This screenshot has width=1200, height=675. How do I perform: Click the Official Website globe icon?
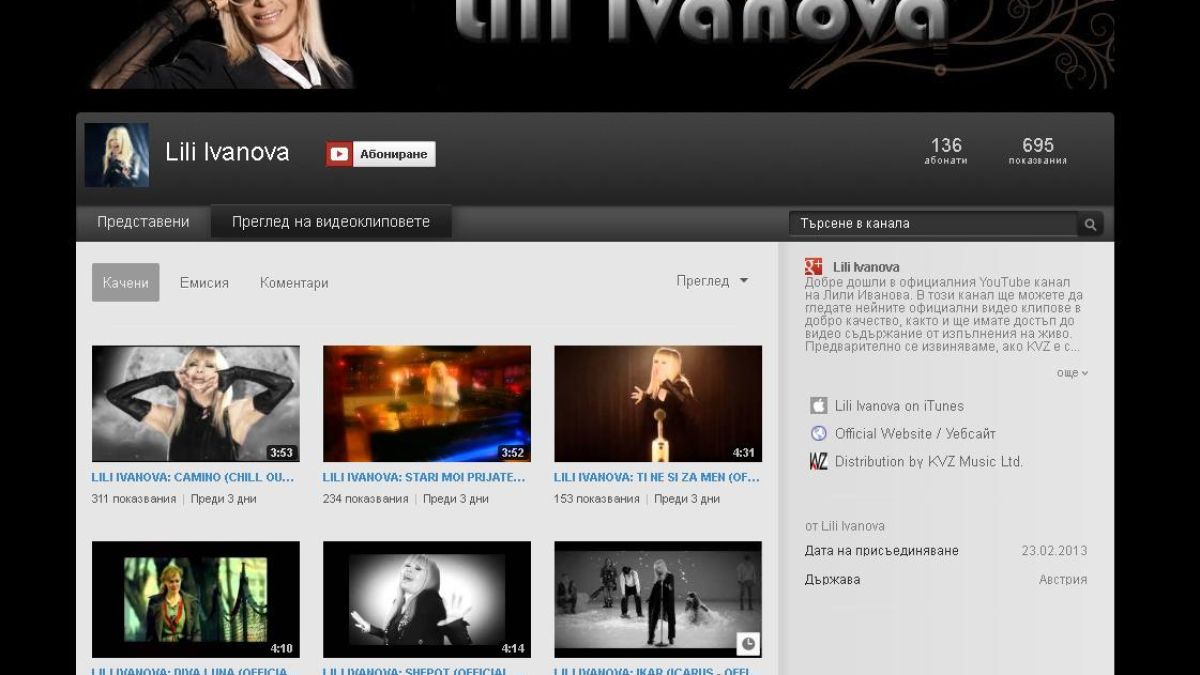[818, 433]
